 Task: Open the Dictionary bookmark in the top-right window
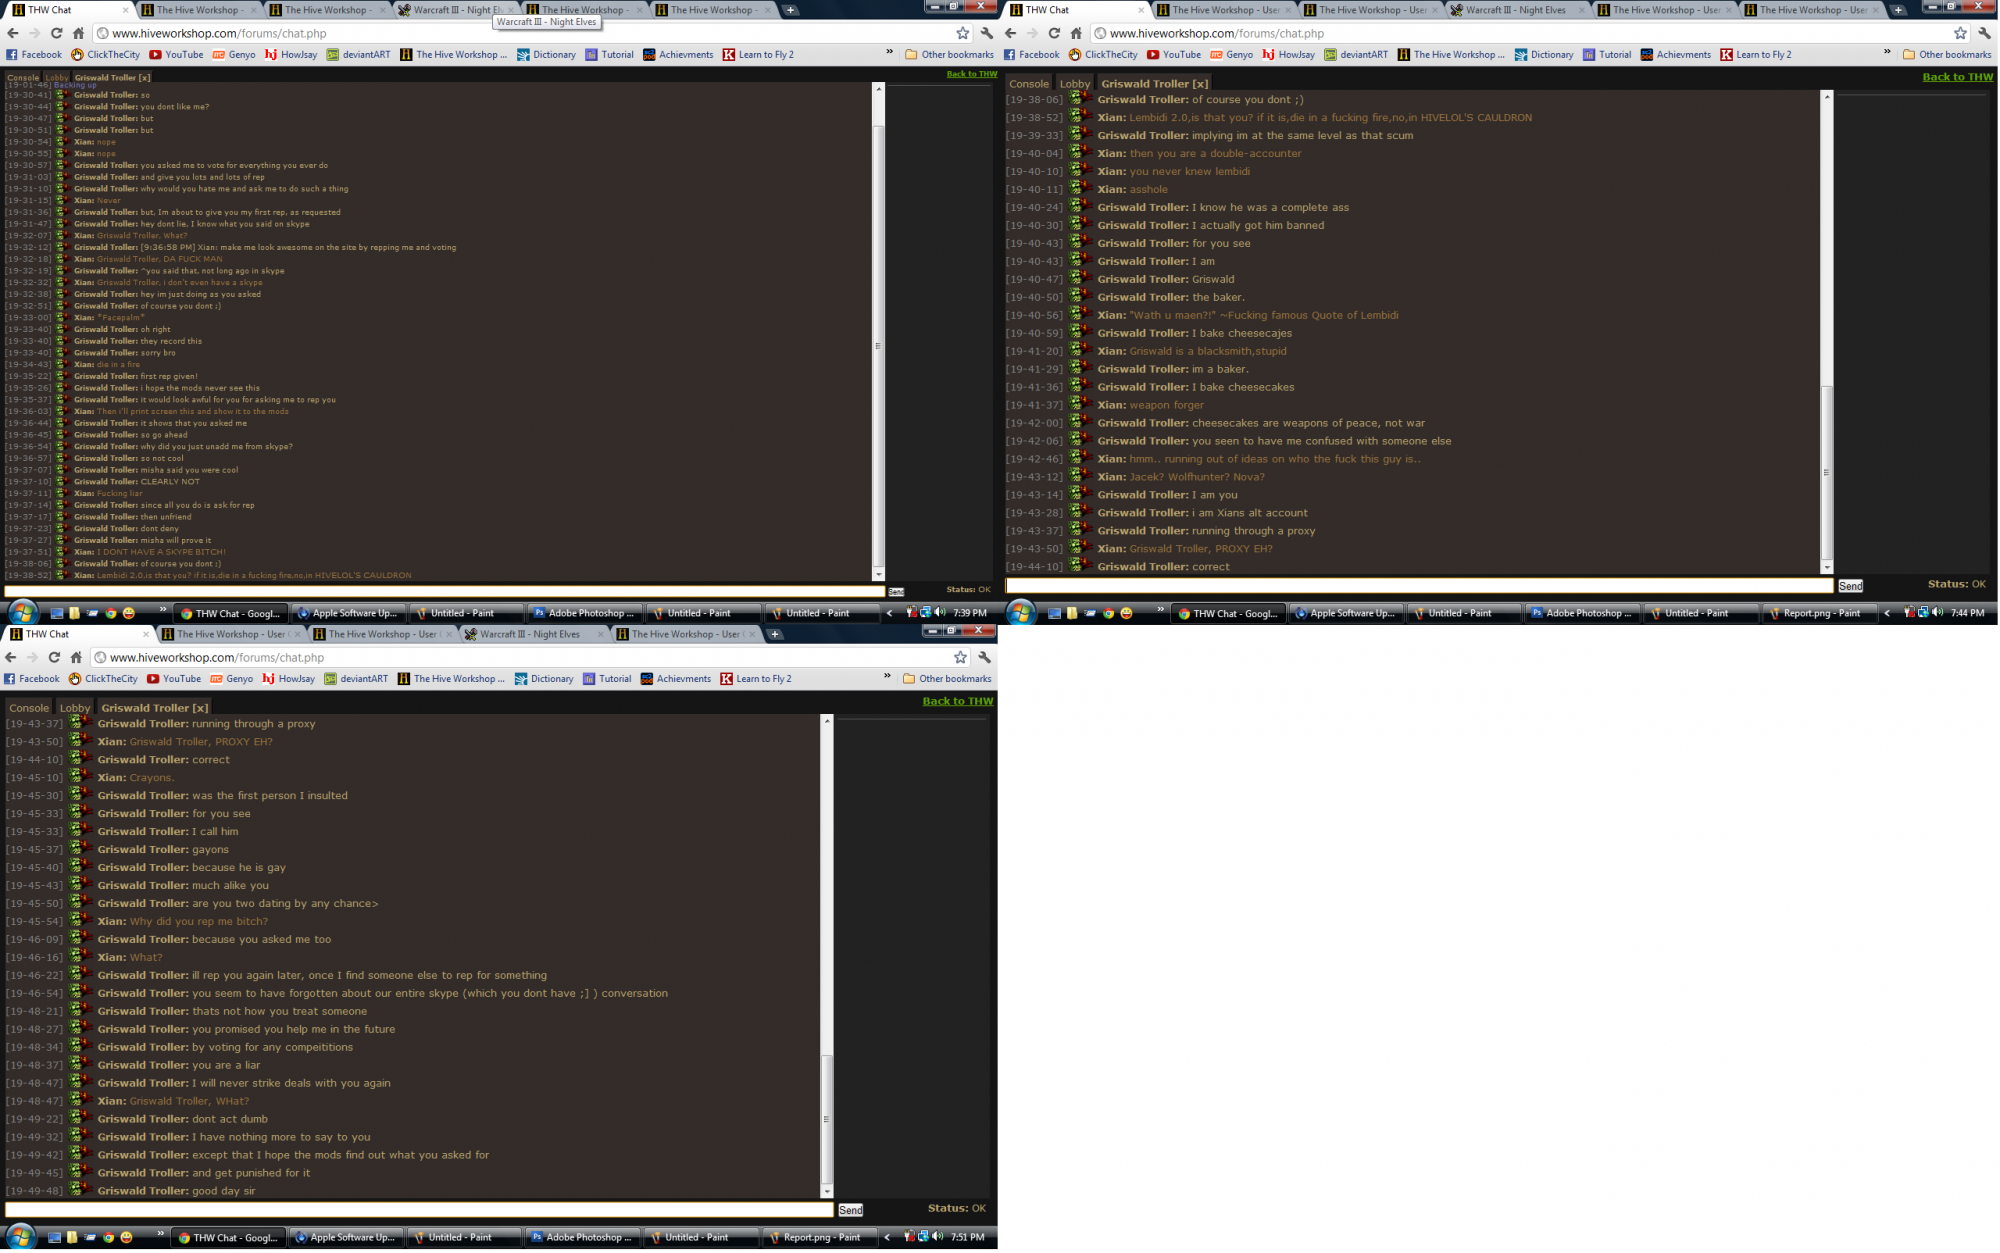pyautogui.click(x=1543, y=55)
